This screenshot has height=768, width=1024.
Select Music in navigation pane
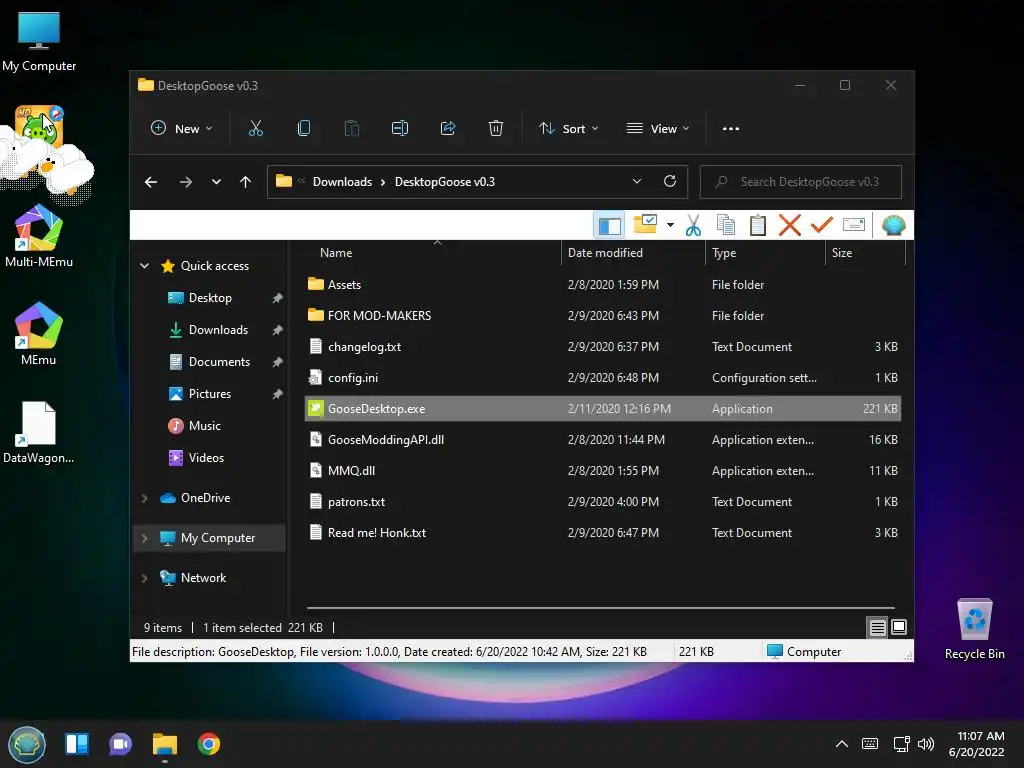tap(204, 426)
